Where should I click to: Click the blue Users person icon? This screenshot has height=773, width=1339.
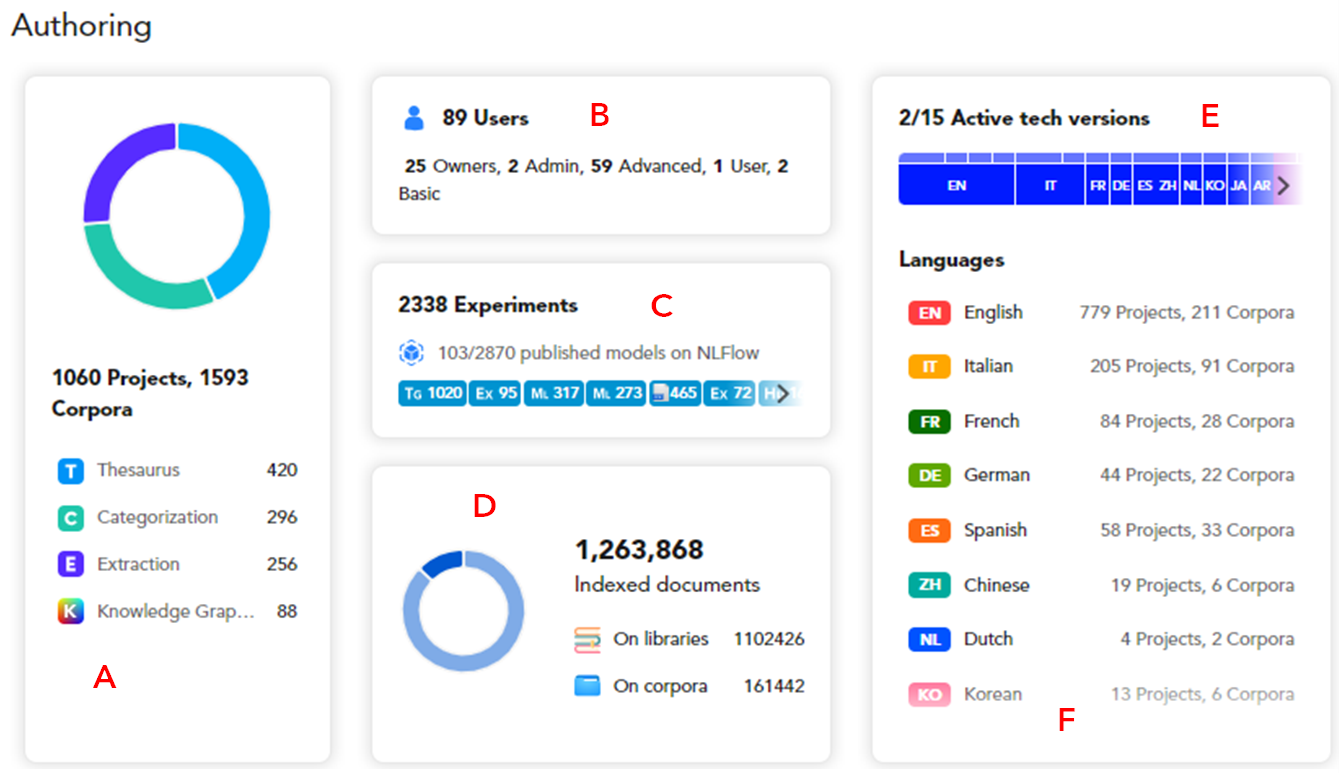coord(414,118)
